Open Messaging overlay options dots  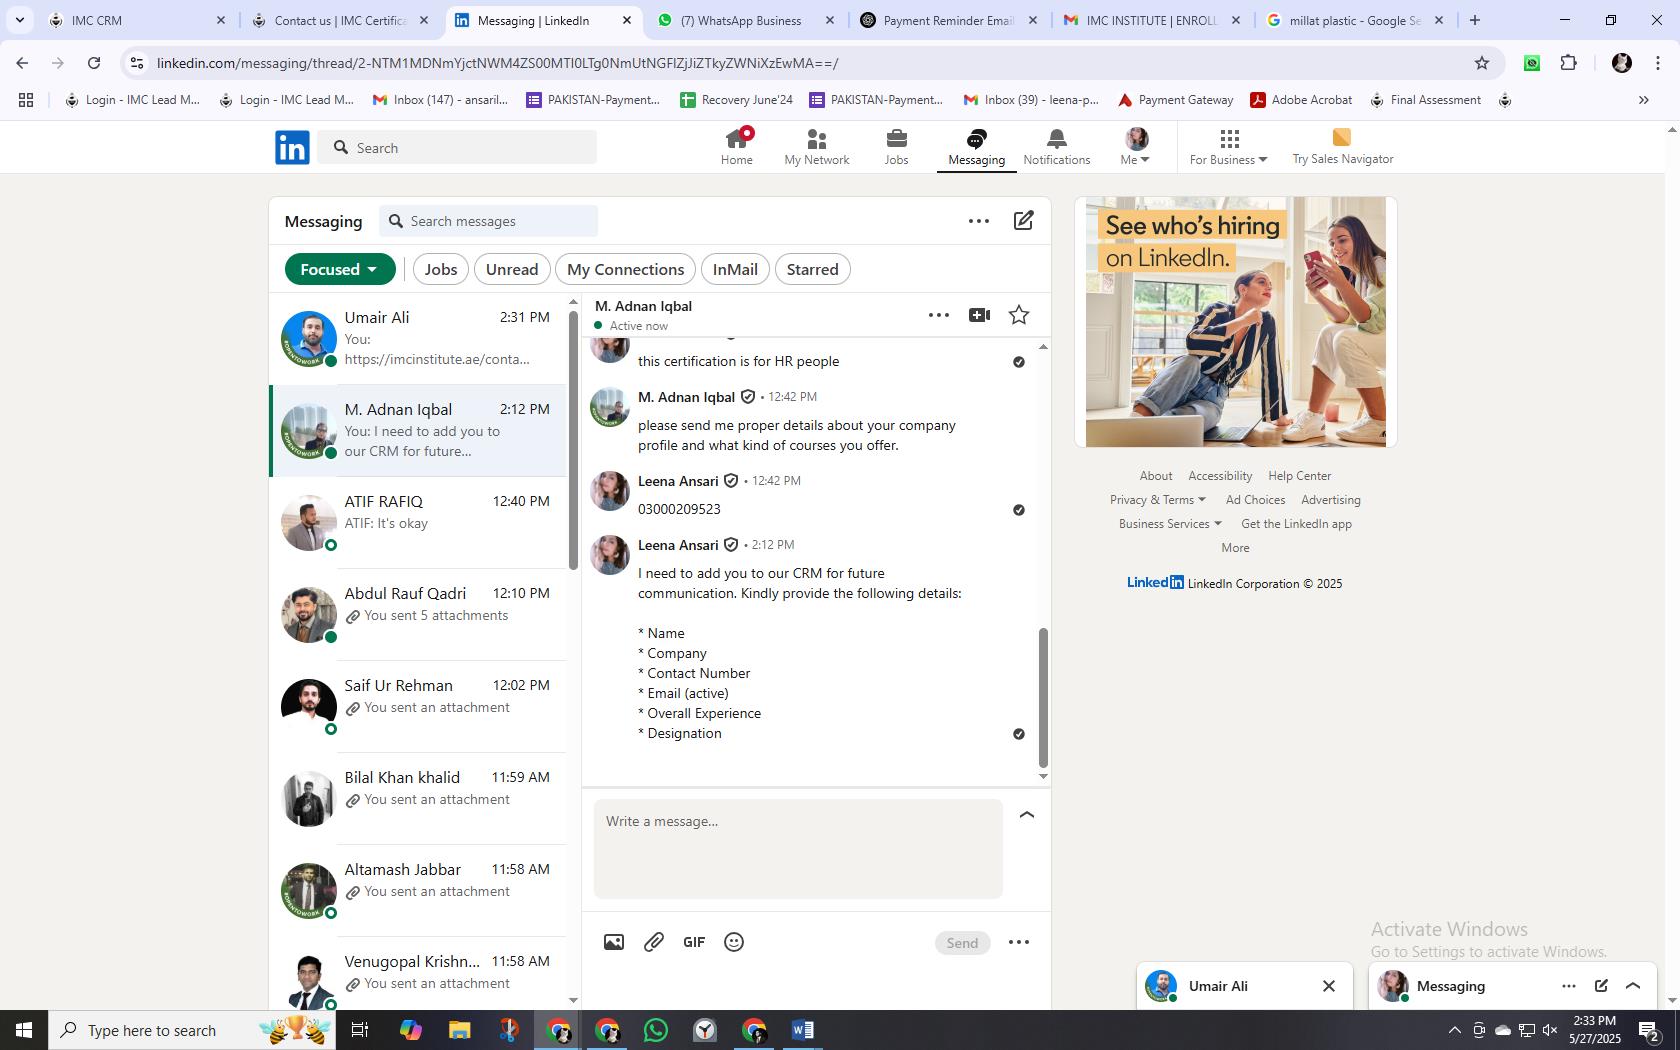coord(1568,986)
